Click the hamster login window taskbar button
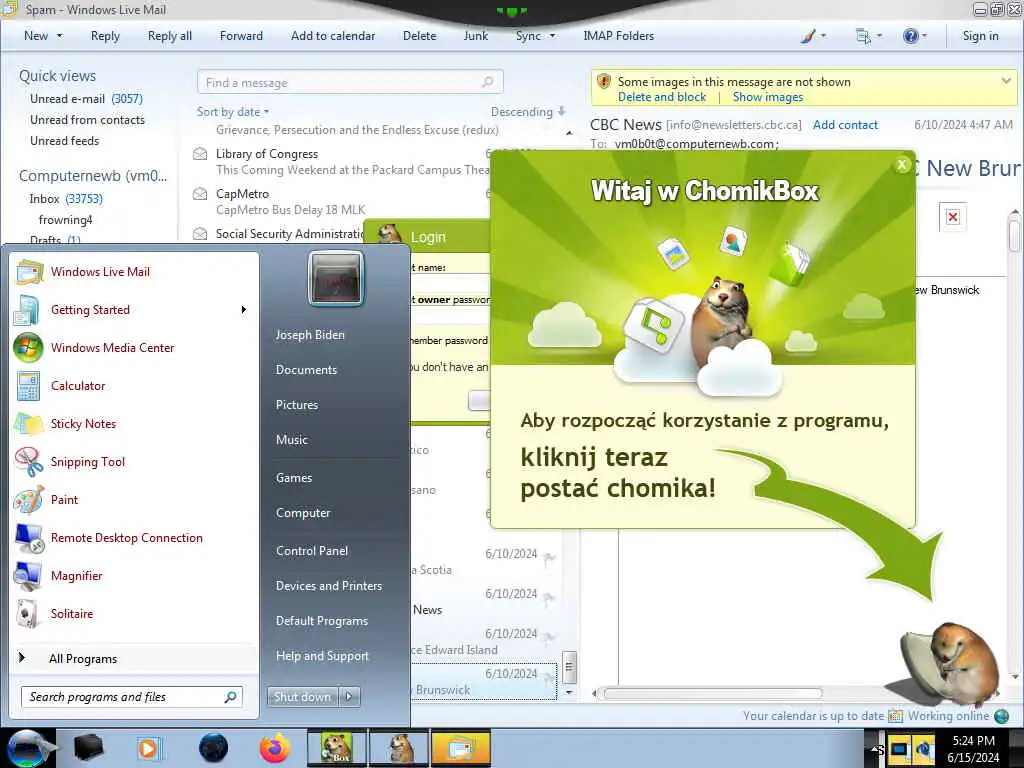 [x=399, y=748]
